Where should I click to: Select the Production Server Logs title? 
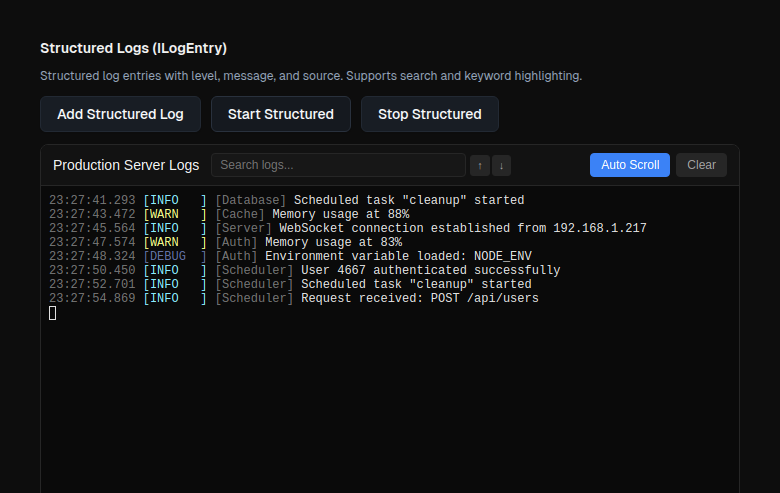point(126,165)
